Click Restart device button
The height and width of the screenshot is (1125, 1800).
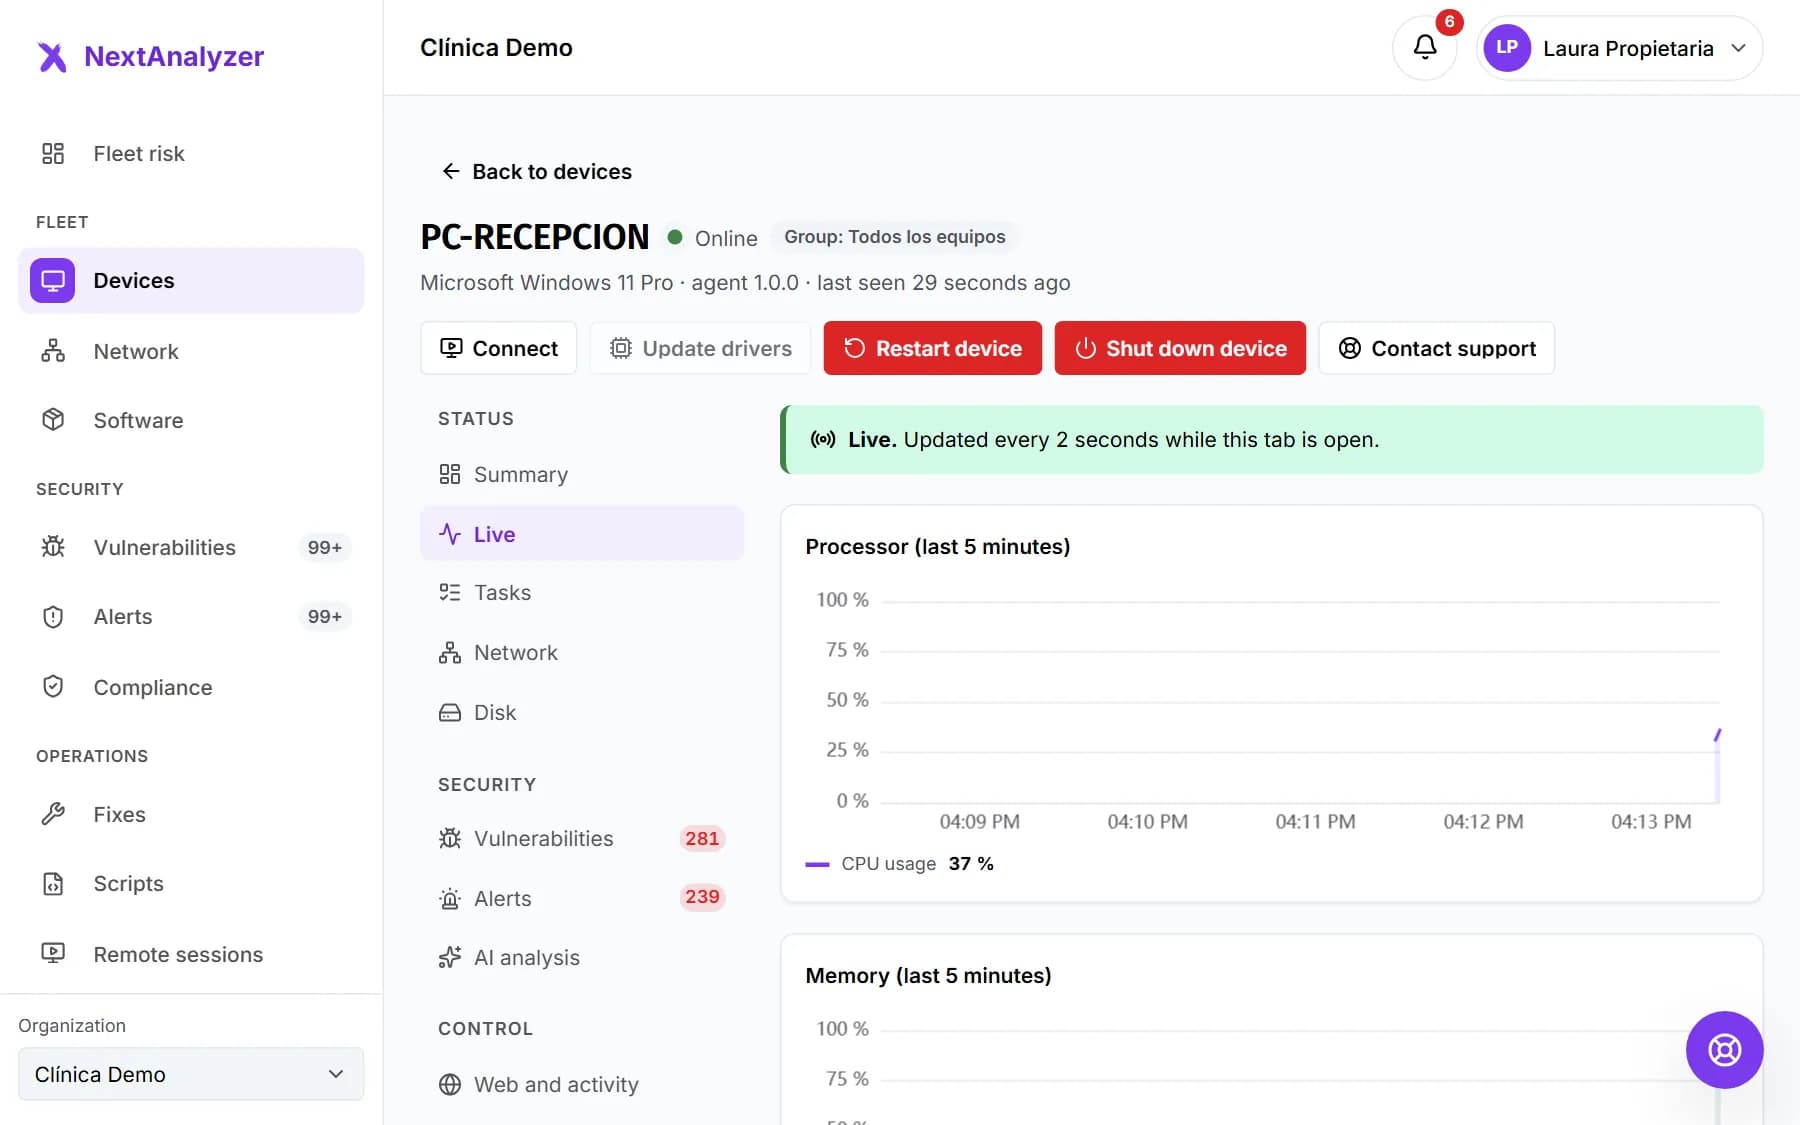tap(933, 348)
